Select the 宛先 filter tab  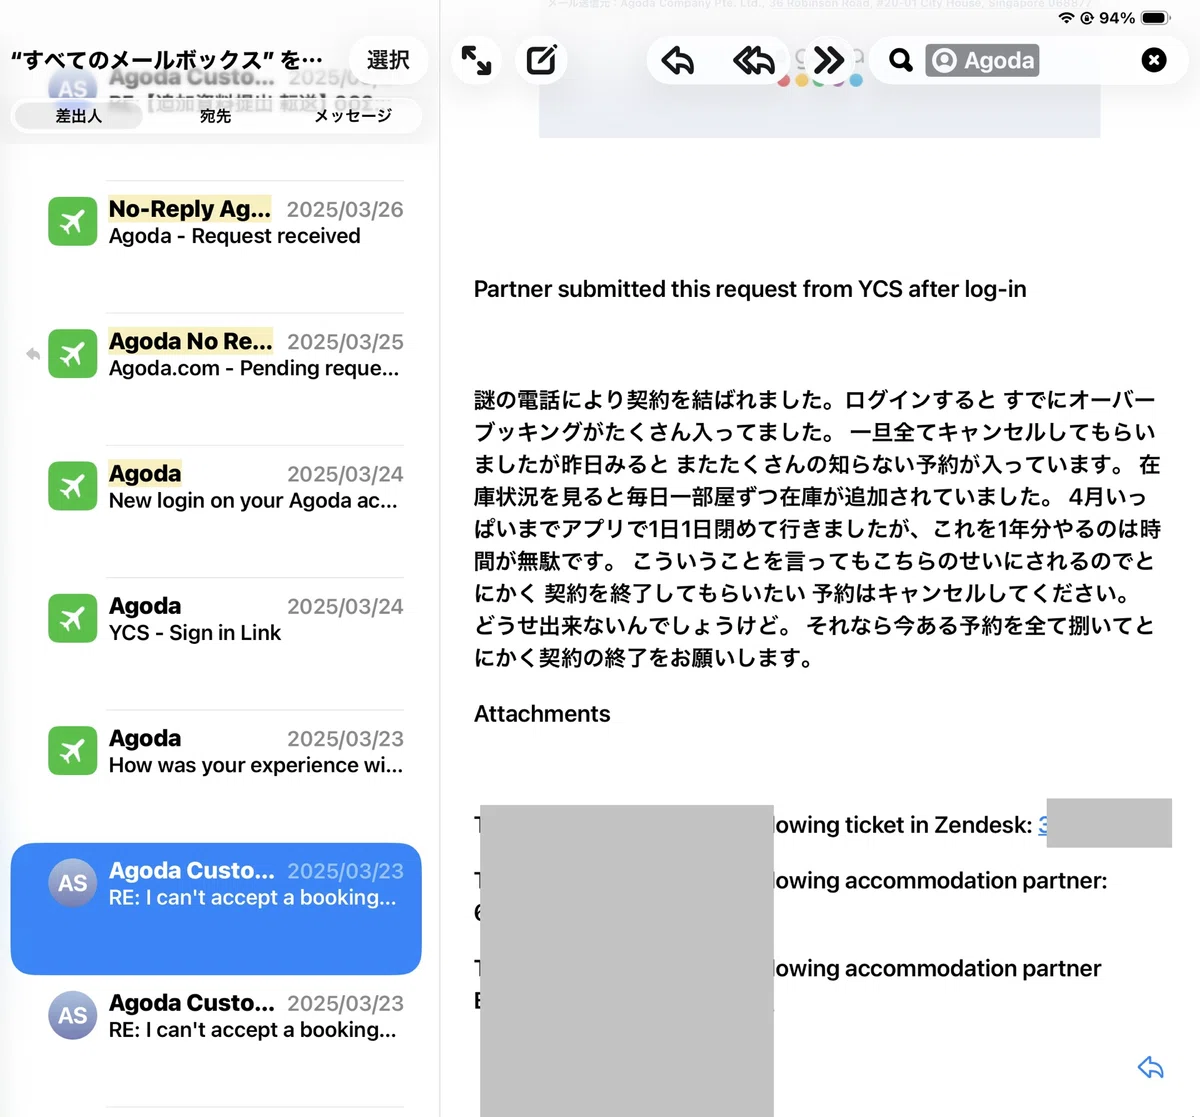click(215, 116)
